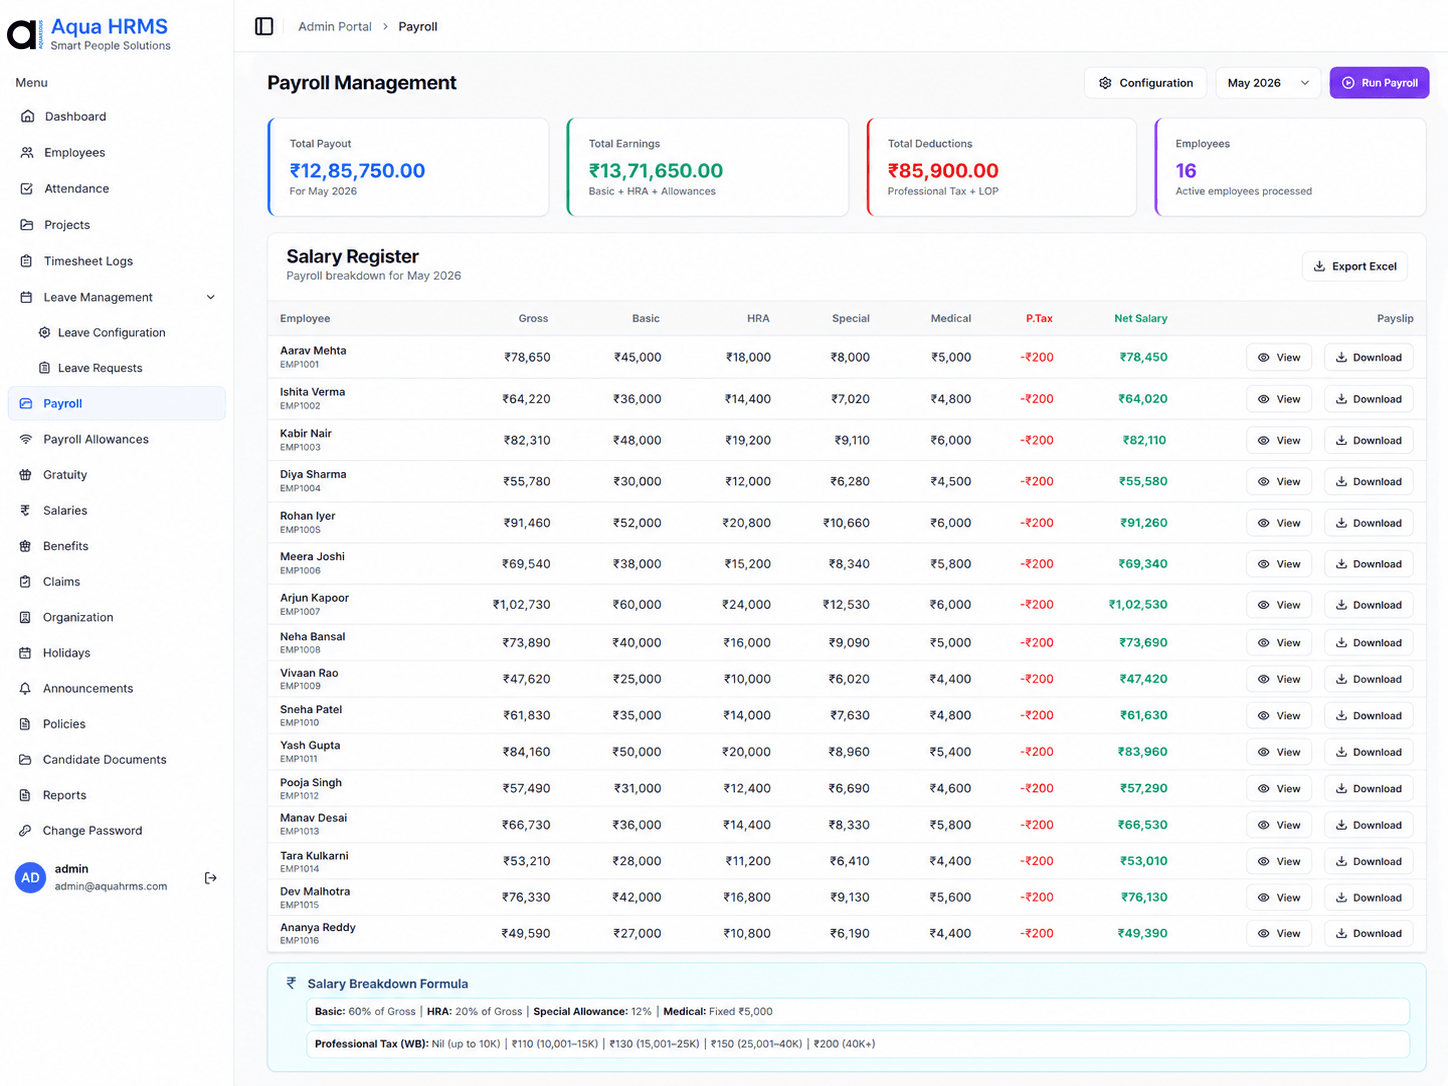Click the Attendance checkbox icon
Screen dimensions: 1448x1086
[x=27, y=188]
